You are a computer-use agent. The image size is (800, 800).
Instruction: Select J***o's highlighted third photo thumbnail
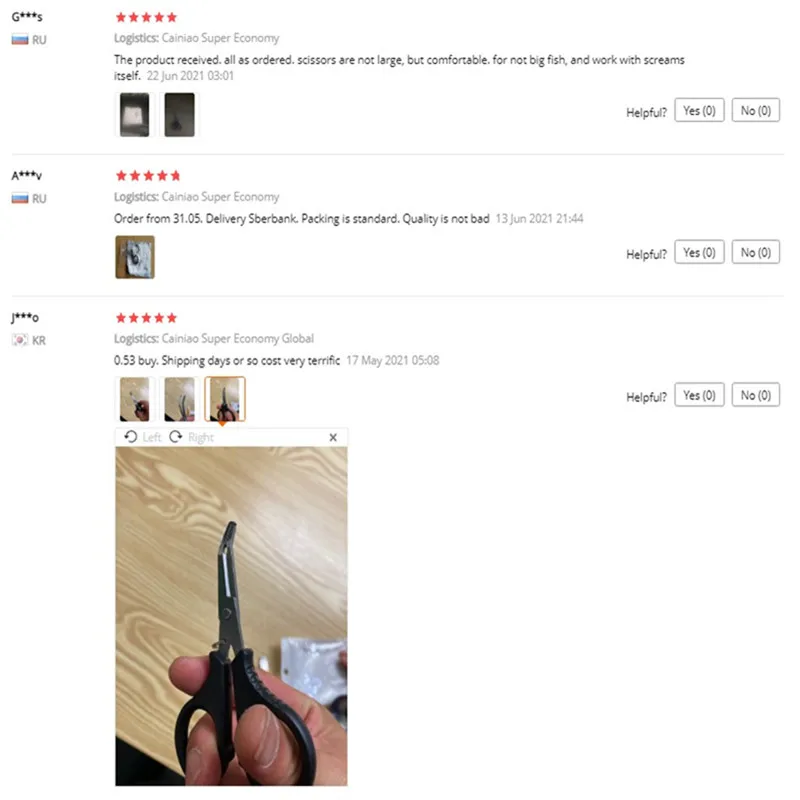225,399
